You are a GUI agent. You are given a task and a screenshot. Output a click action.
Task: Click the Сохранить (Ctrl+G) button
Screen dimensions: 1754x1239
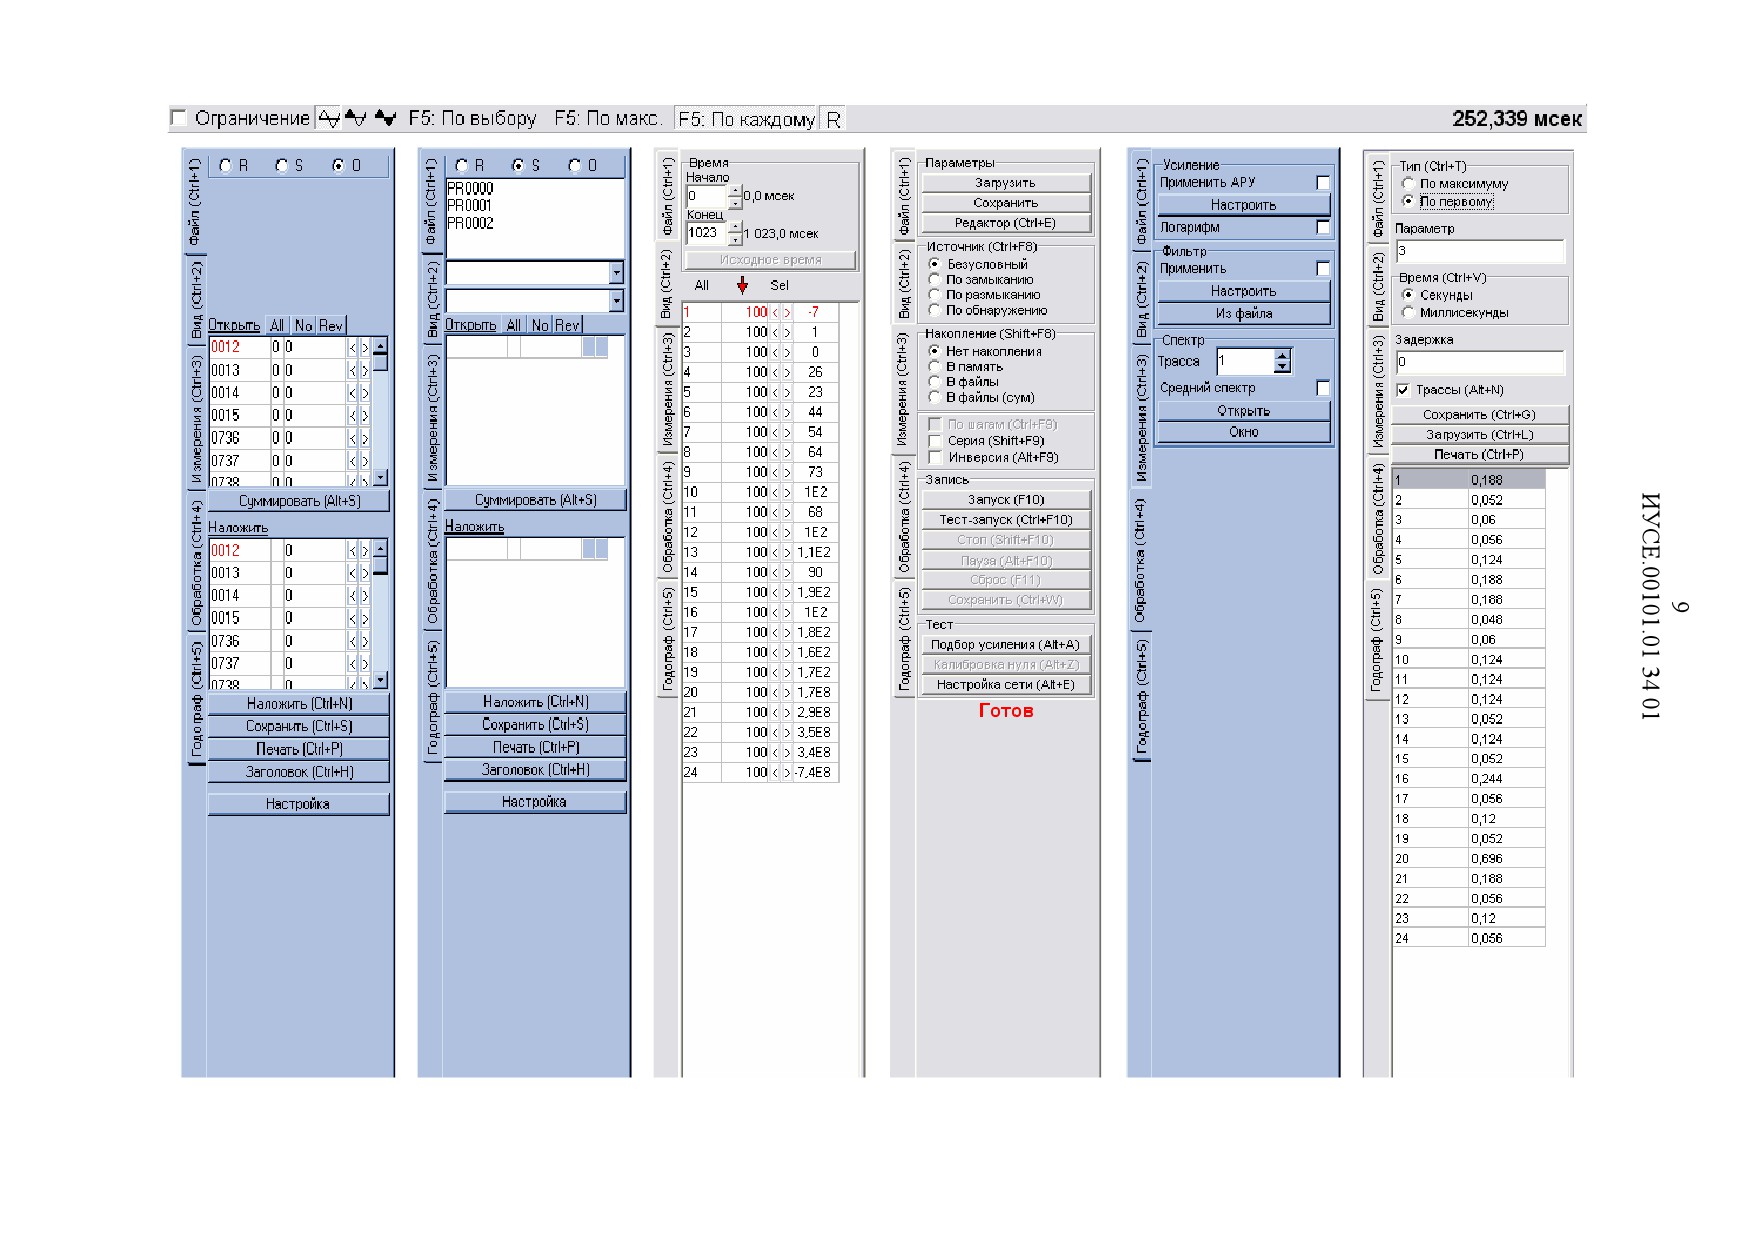coord(1479,414)
